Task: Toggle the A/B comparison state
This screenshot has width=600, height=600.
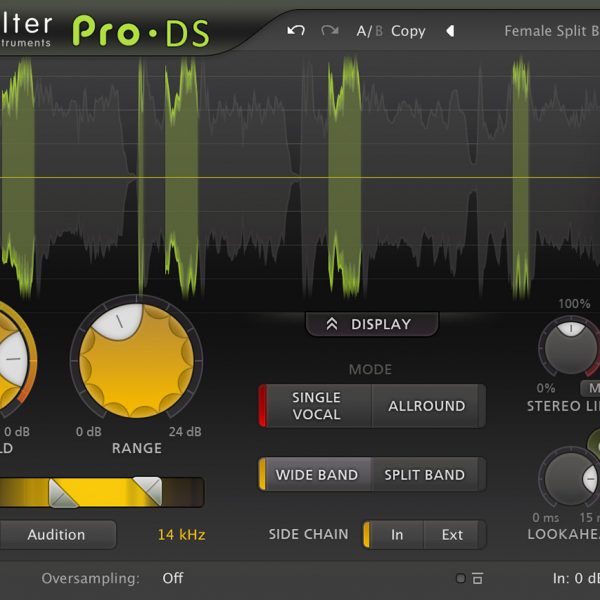Action: (x=369, y=31)
